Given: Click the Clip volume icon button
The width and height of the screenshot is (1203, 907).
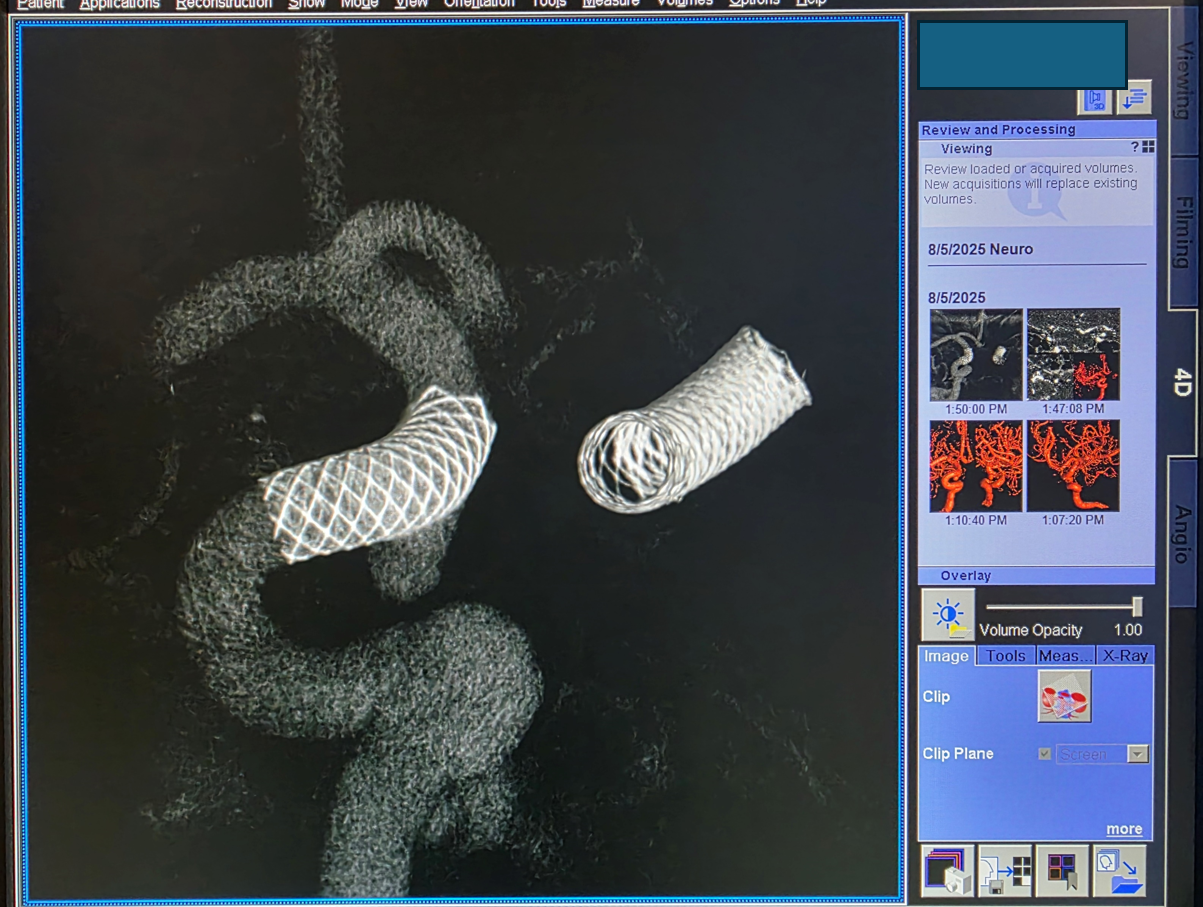Looking at the screenshot, I should pos(1064,696).
